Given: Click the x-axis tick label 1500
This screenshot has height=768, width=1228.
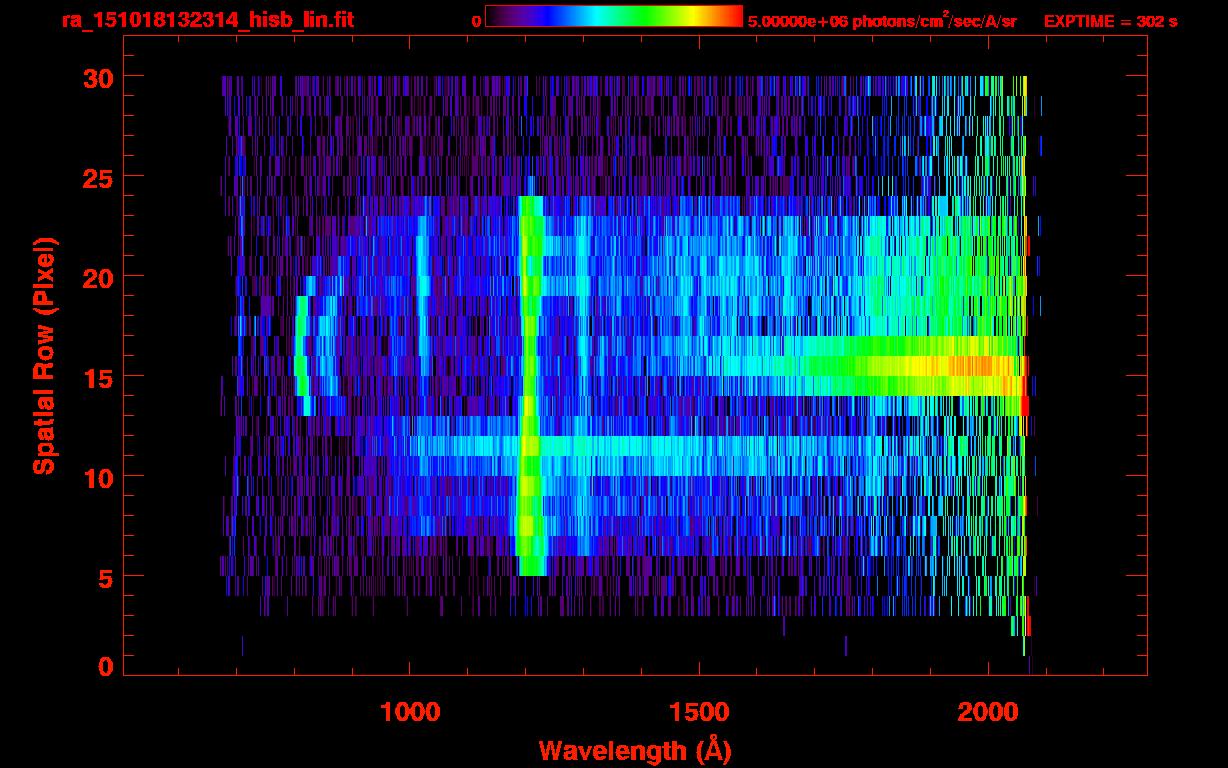Looking at the screenshot, I should point(699,712).
